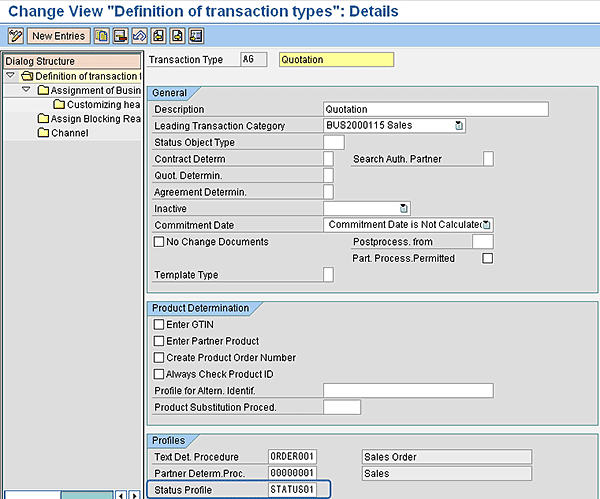
Task: Select the Customizing header tree node
Action: (x=100, y=105)
